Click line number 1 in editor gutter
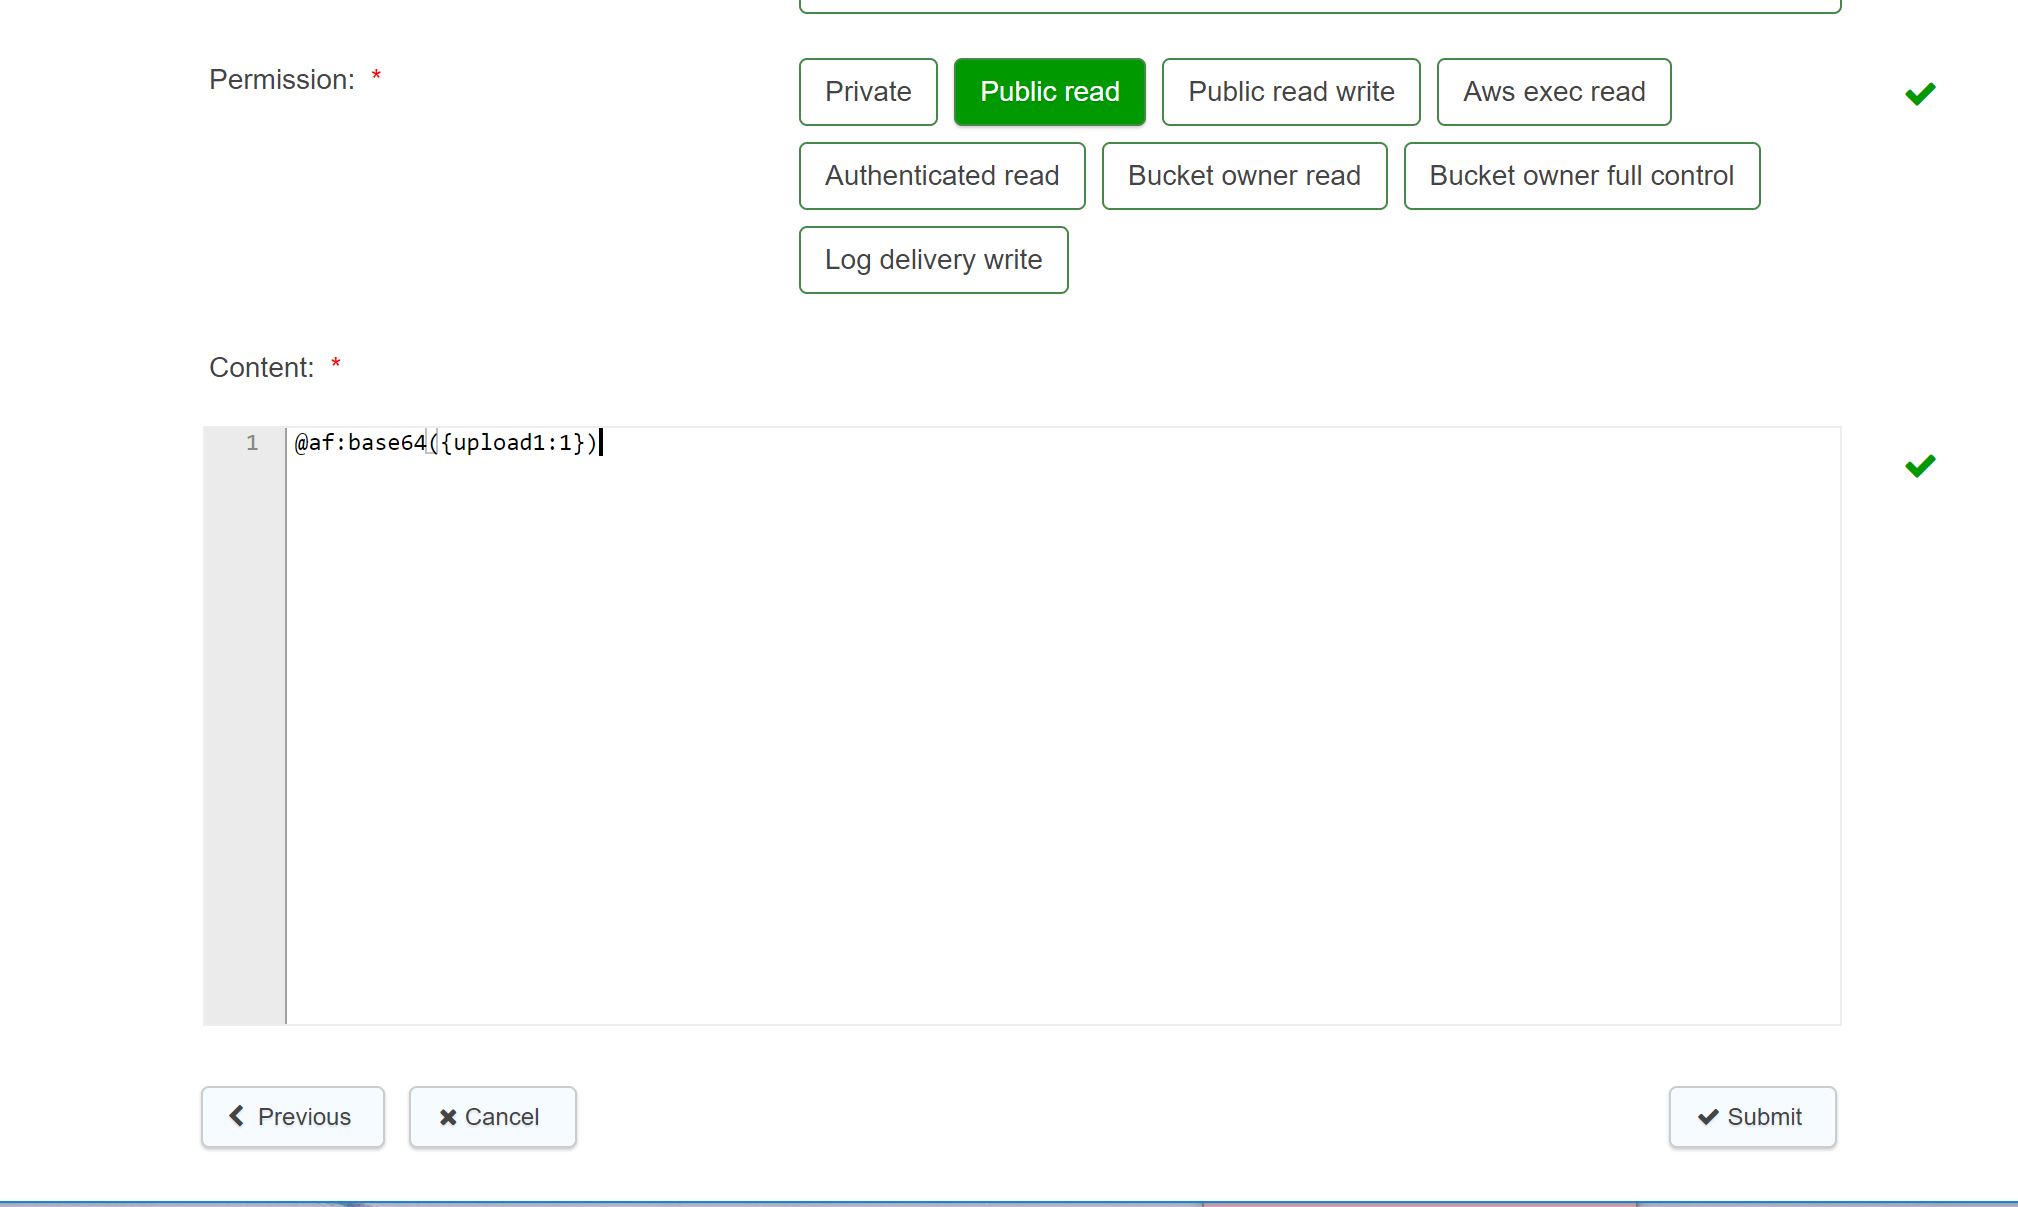 click(x=252, y=442)
